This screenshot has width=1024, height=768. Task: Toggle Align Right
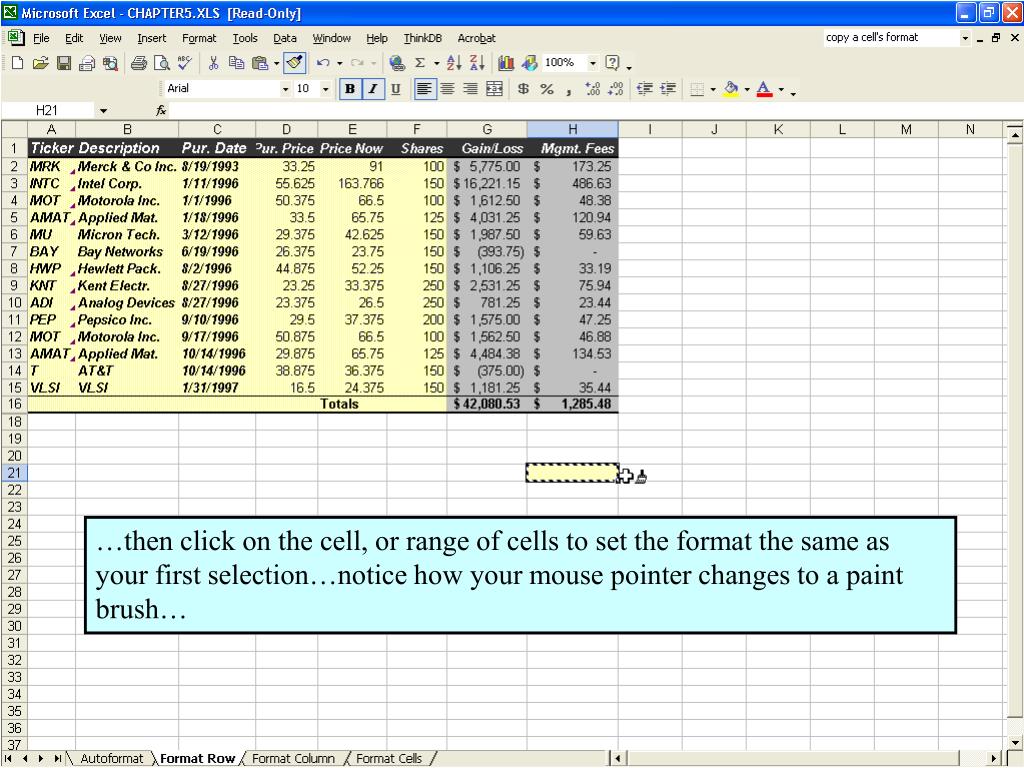pos(470,89)
